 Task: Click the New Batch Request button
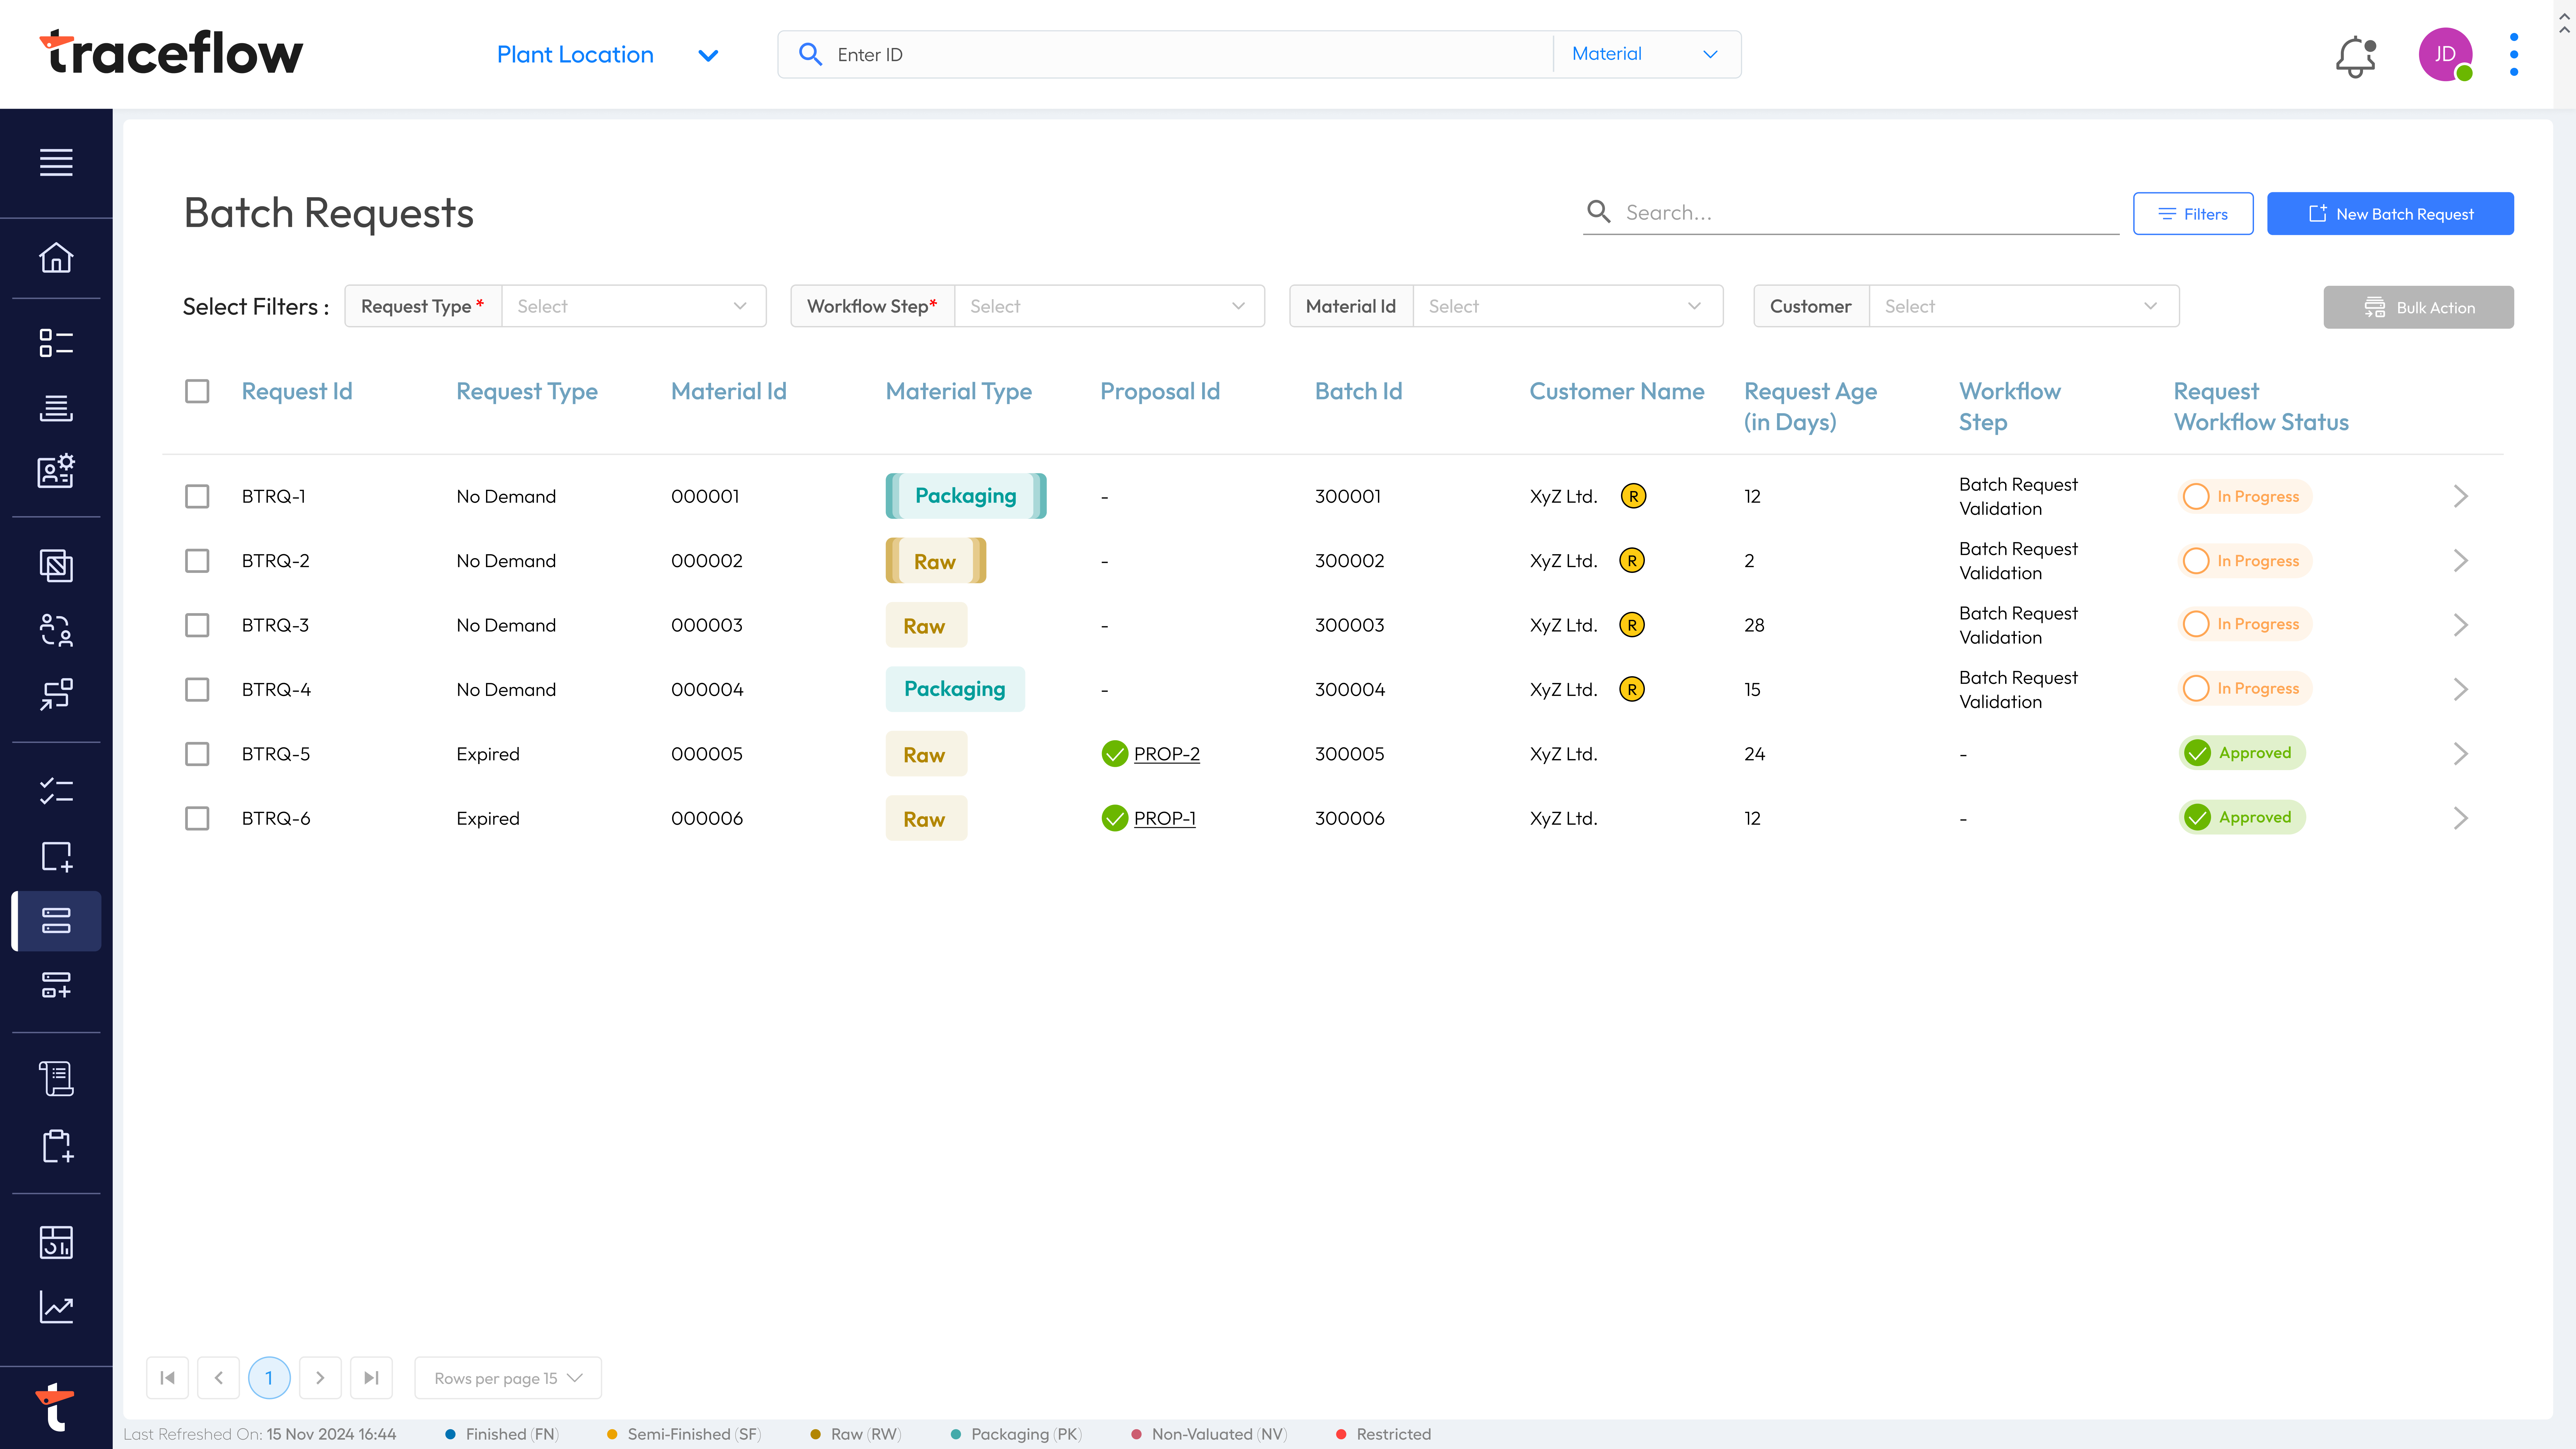coord(2390,214)
